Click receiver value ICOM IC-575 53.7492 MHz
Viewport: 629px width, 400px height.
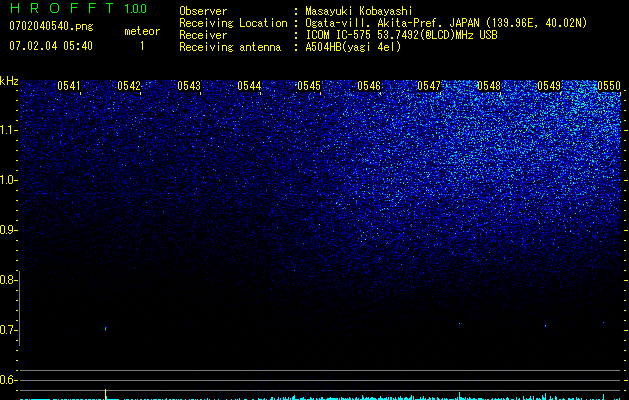tap(401, 35)
